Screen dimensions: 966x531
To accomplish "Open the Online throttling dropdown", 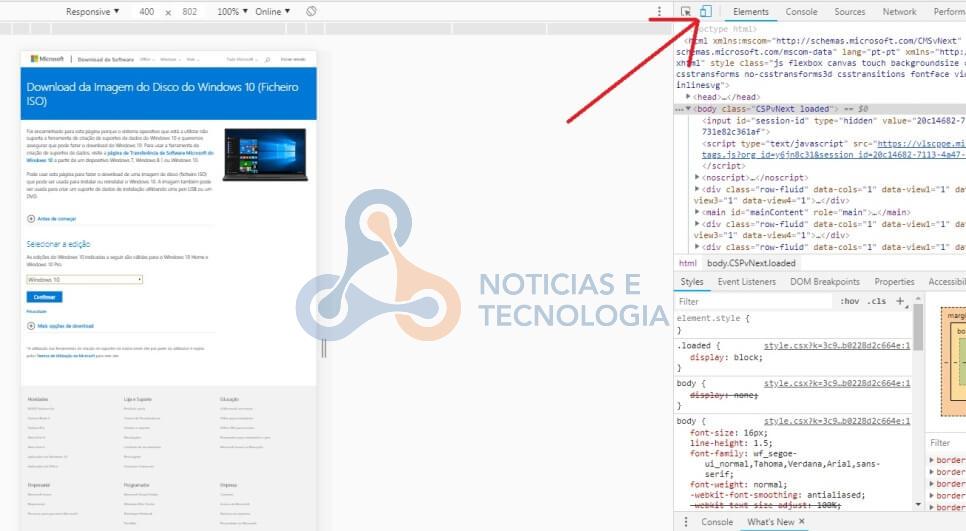I will pos(272,12).
